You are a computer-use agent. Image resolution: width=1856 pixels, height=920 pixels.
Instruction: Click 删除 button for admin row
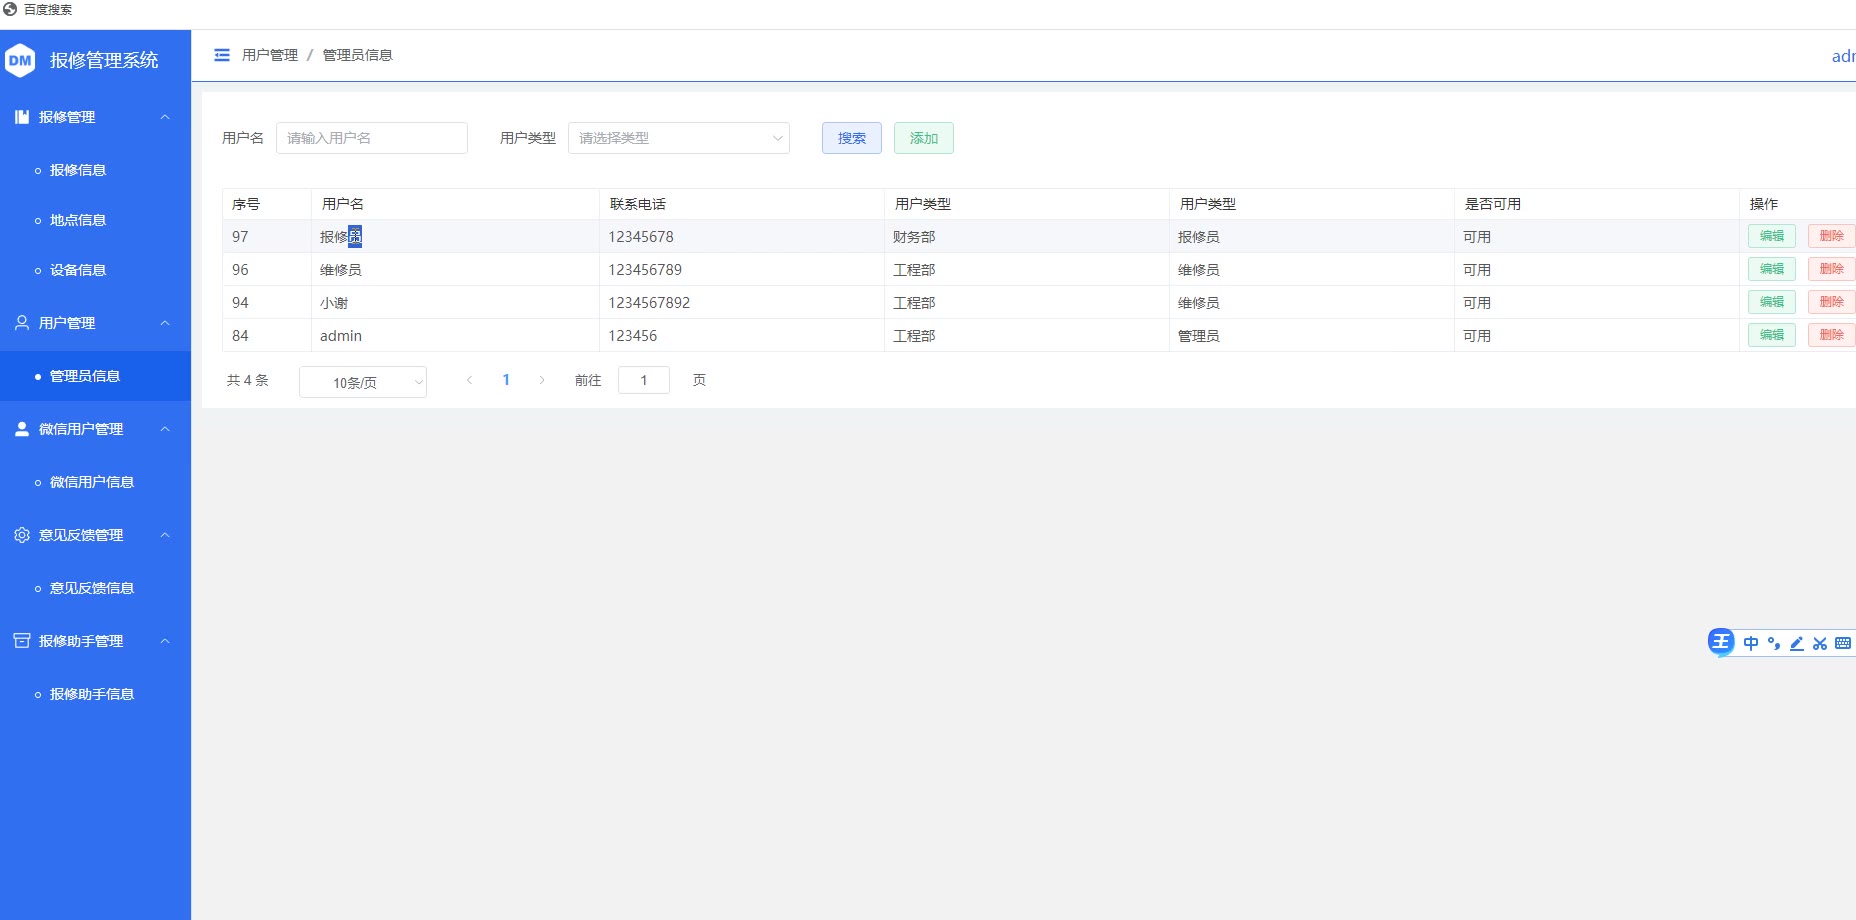tap(1830, 335)
